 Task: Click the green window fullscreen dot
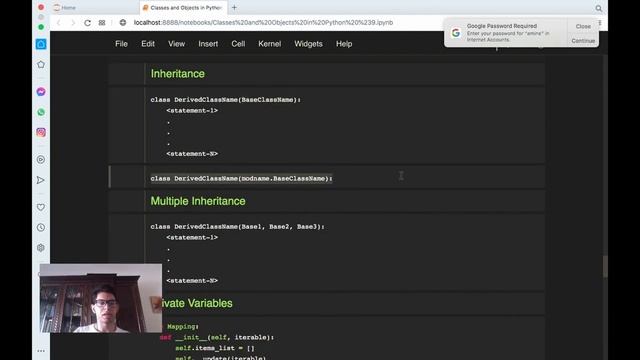point(41,27)
